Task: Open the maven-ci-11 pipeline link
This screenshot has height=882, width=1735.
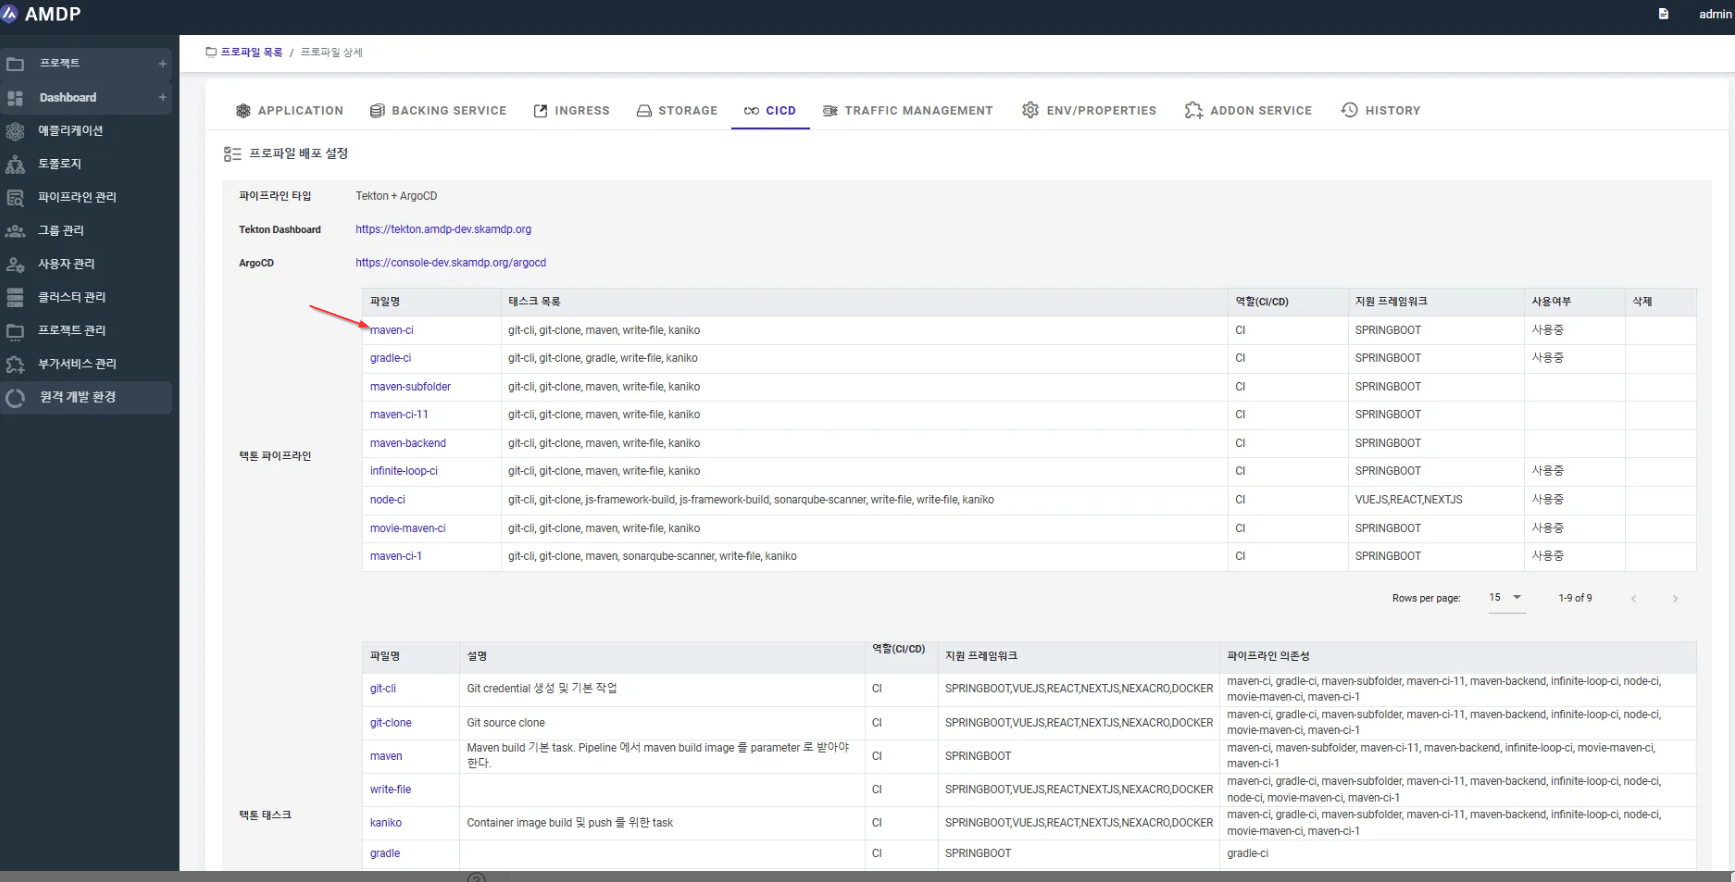Action: [x=399, y=415]
